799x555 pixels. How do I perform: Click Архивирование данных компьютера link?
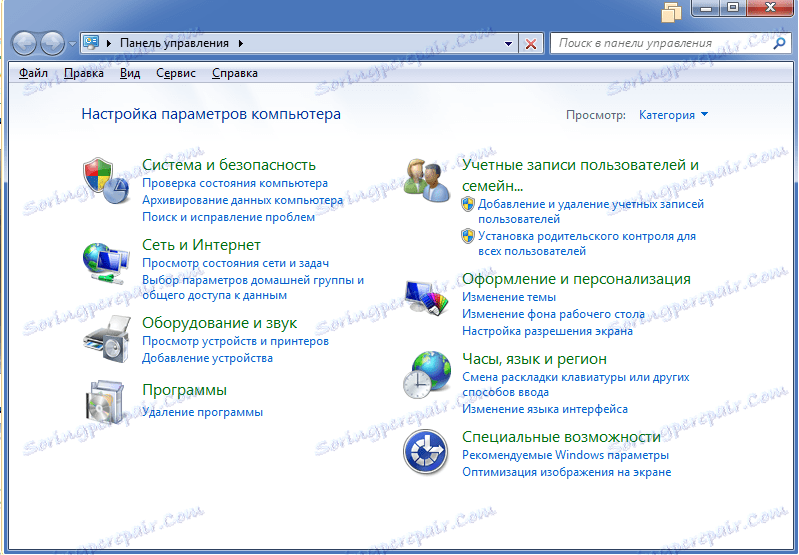(x=243, y=200)
